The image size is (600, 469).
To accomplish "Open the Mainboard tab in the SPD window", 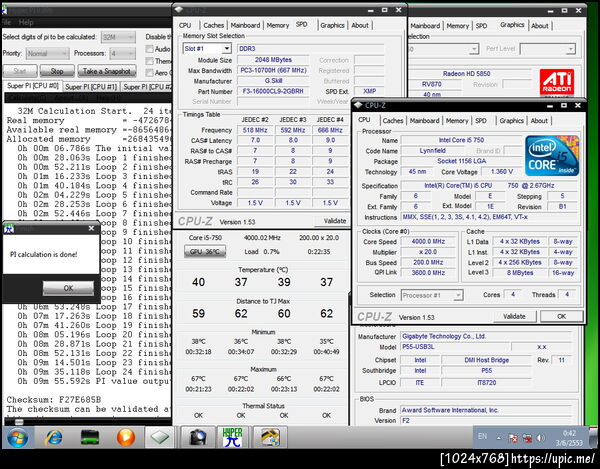I will (x=245, y=25).
